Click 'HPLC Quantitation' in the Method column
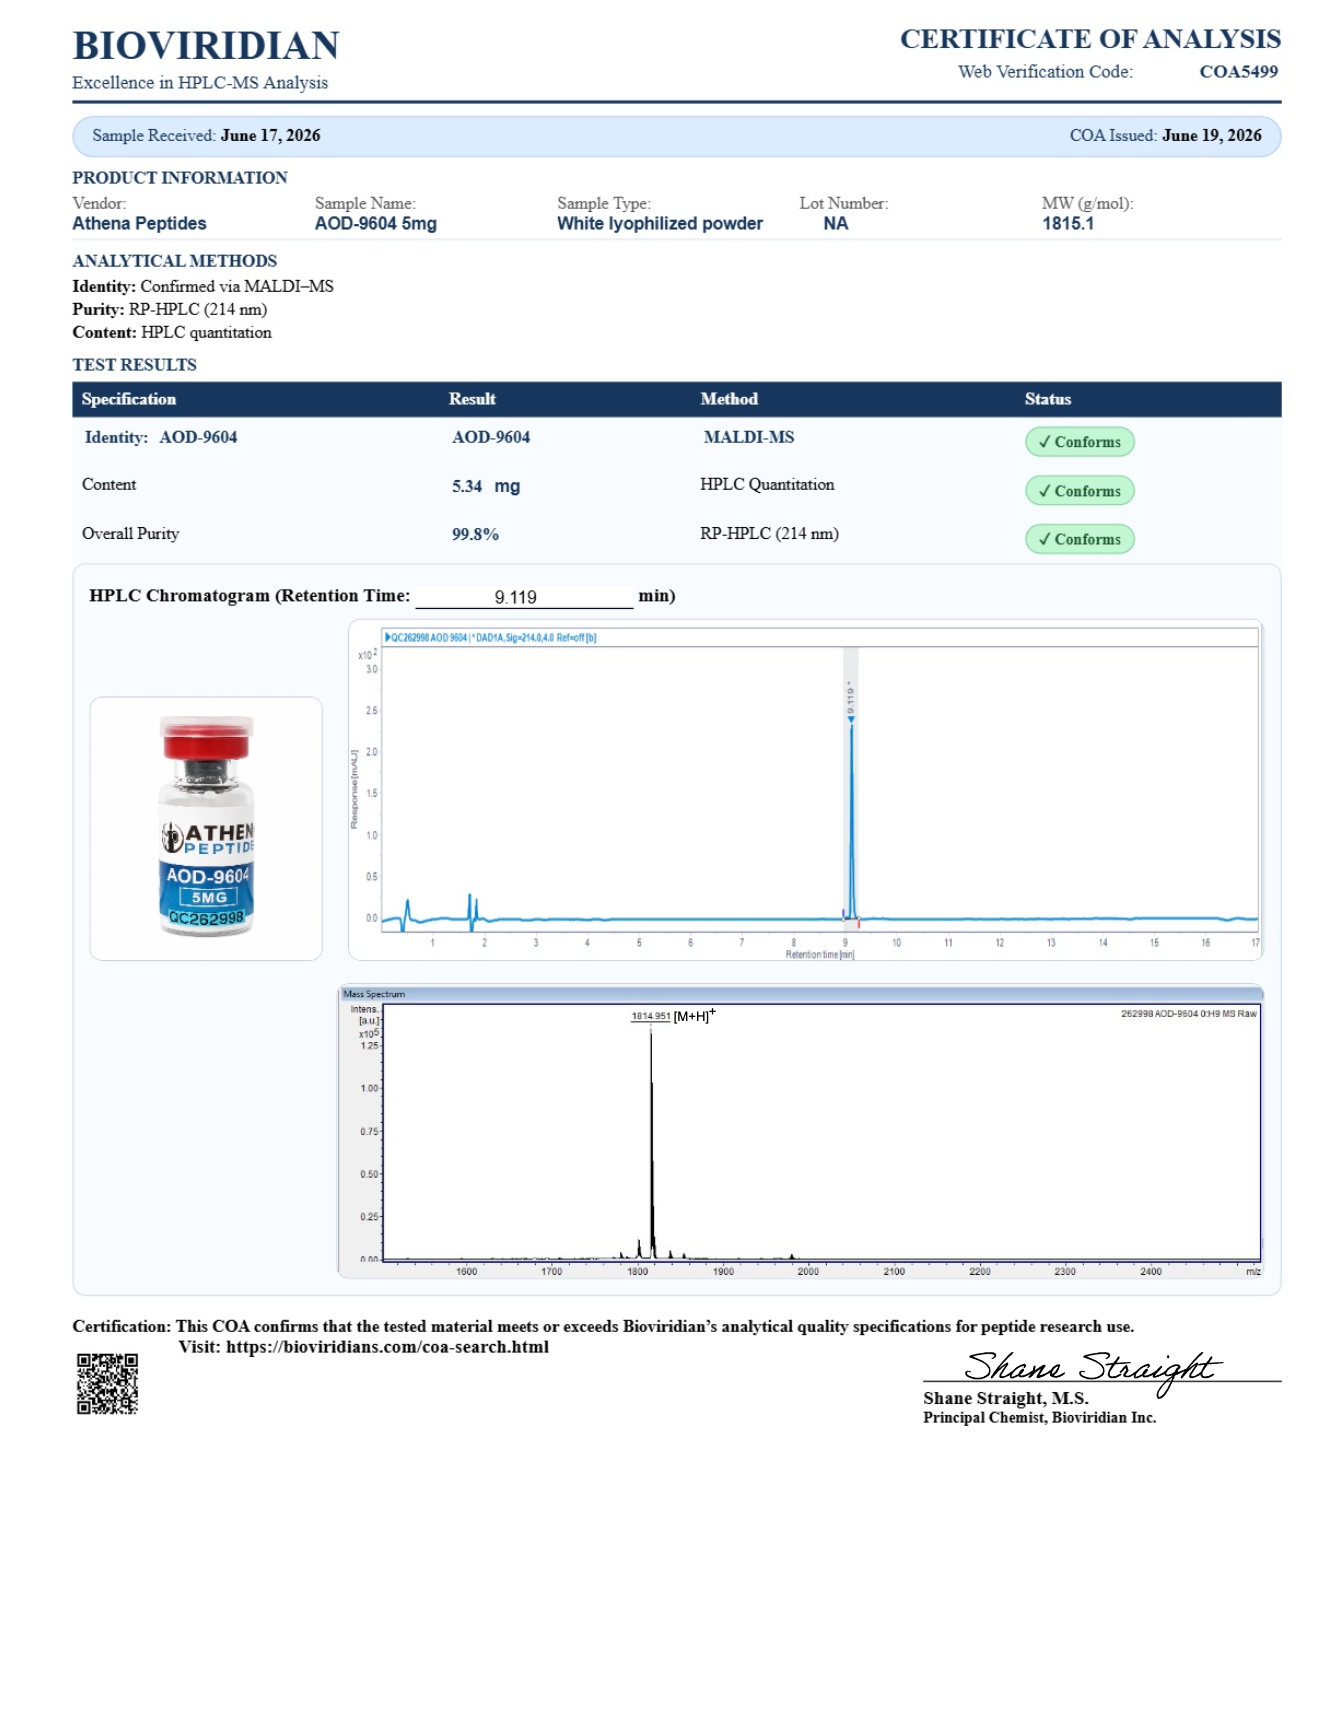The height and width of the screenshot is (1728, 1334). coord(767,485)
